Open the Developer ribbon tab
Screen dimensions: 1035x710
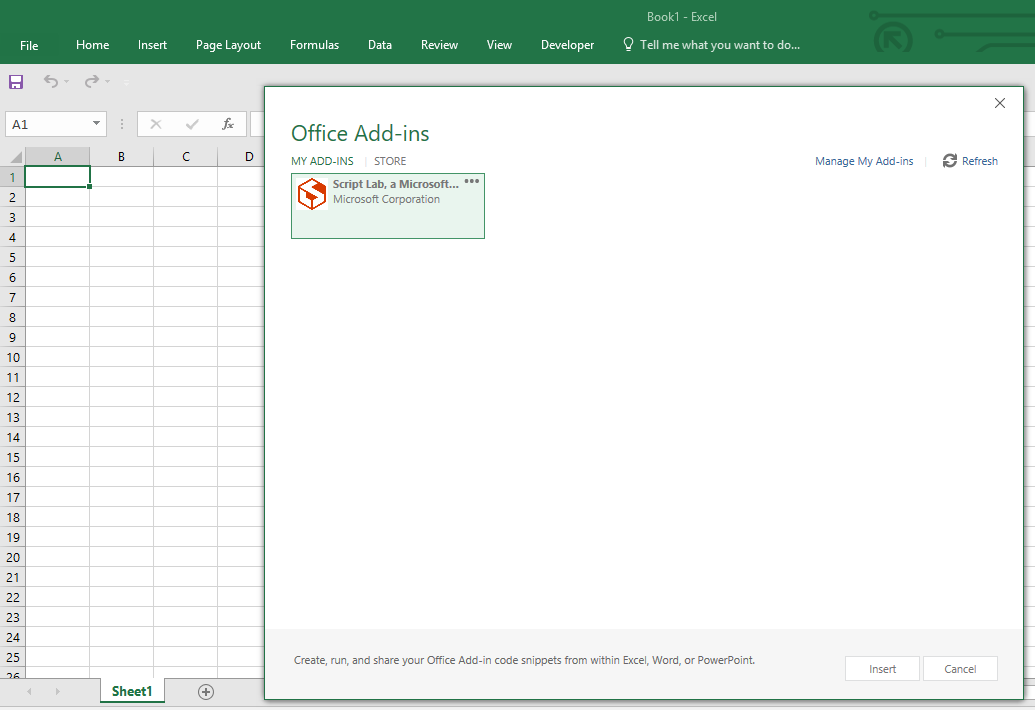coord(567,44)
